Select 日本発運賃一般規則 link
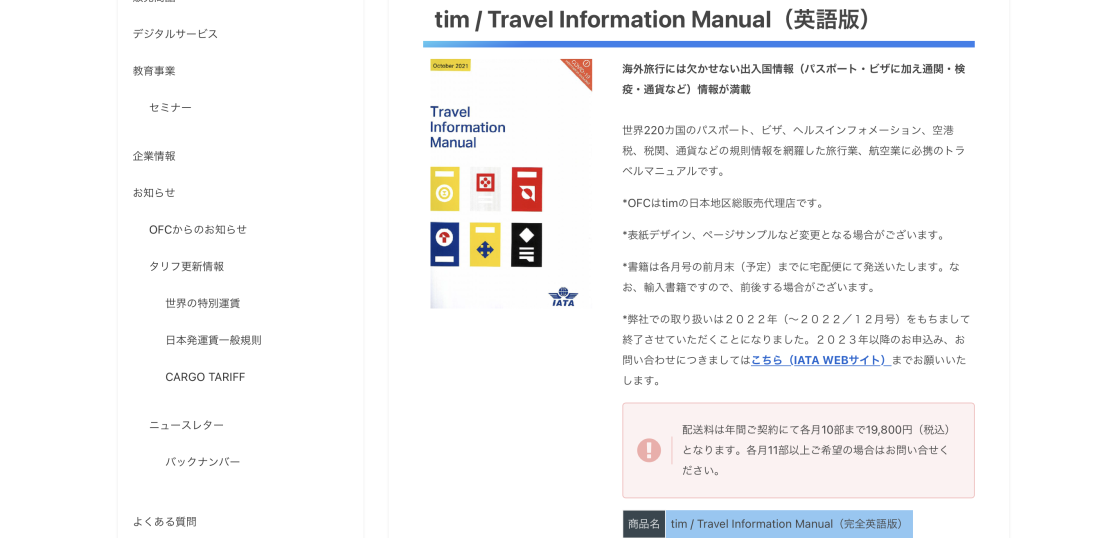1118x538 pixels. tap(213, 341)
